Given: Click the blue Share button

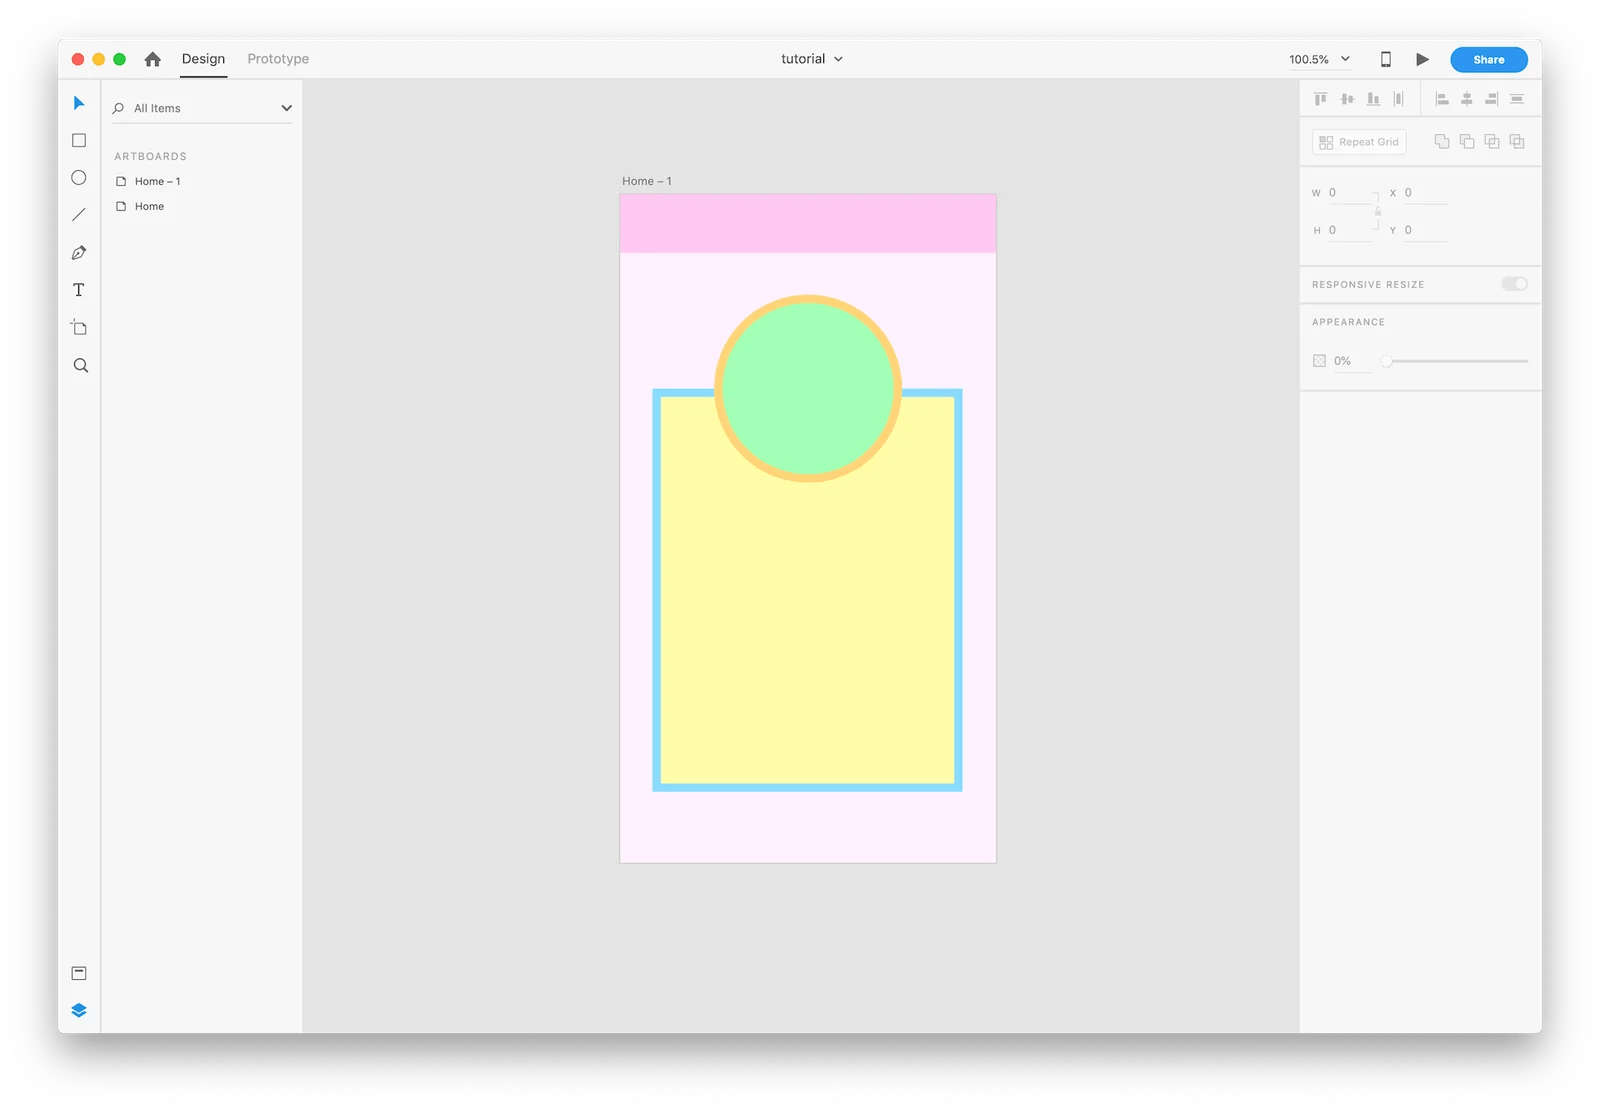Looking at the screenshot, I should (1489, 60).
